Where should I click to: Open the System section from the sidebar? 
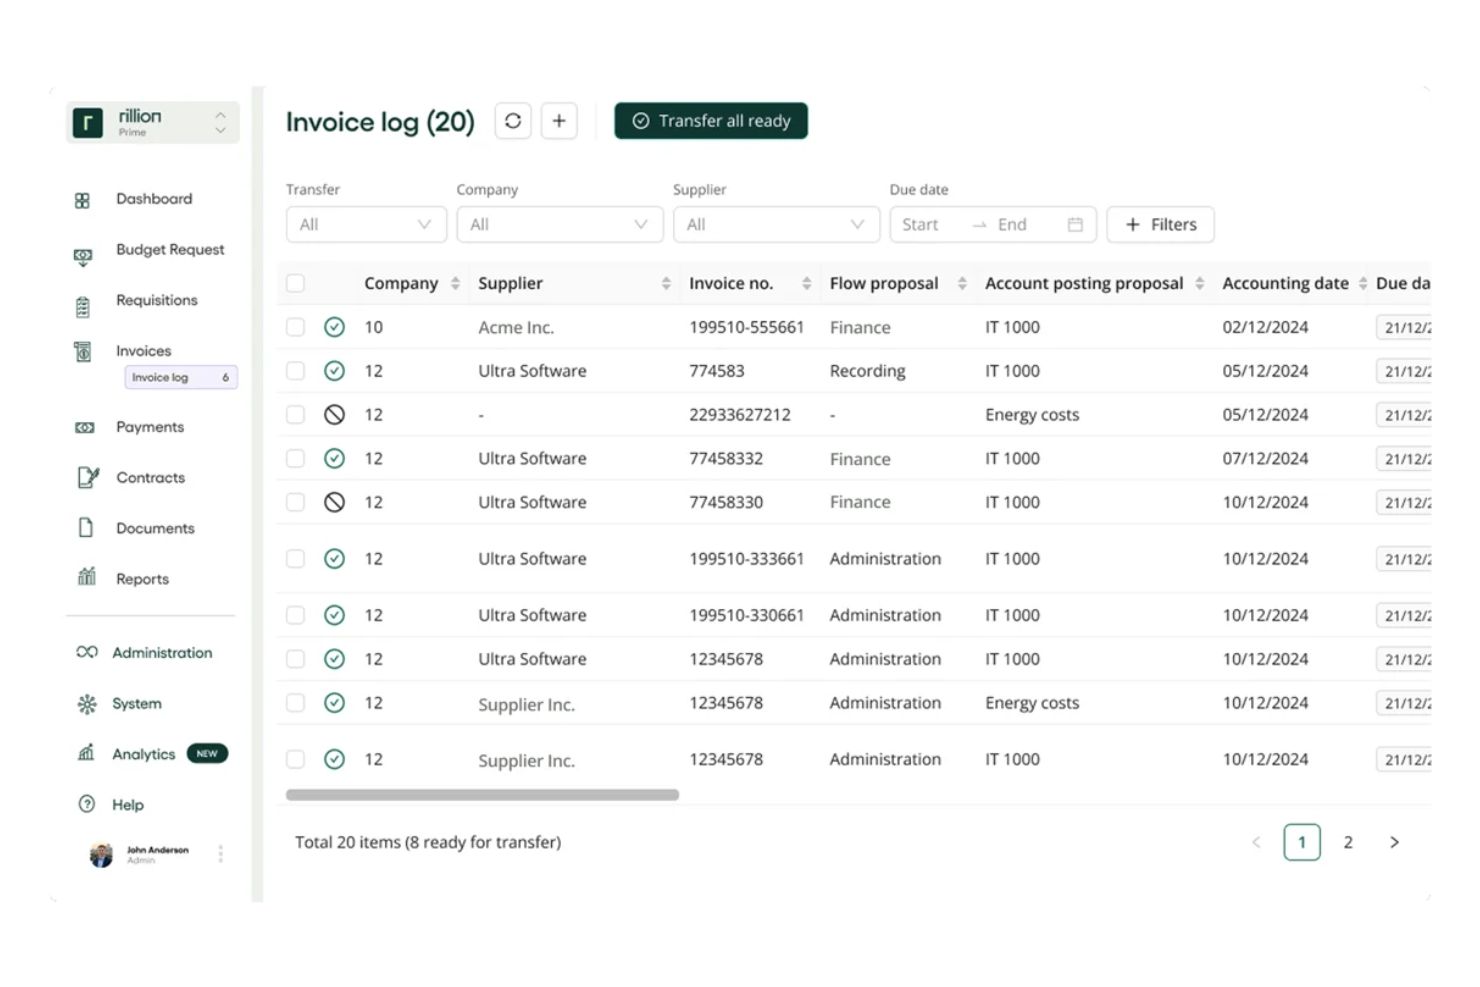click(x=136, y=703)
